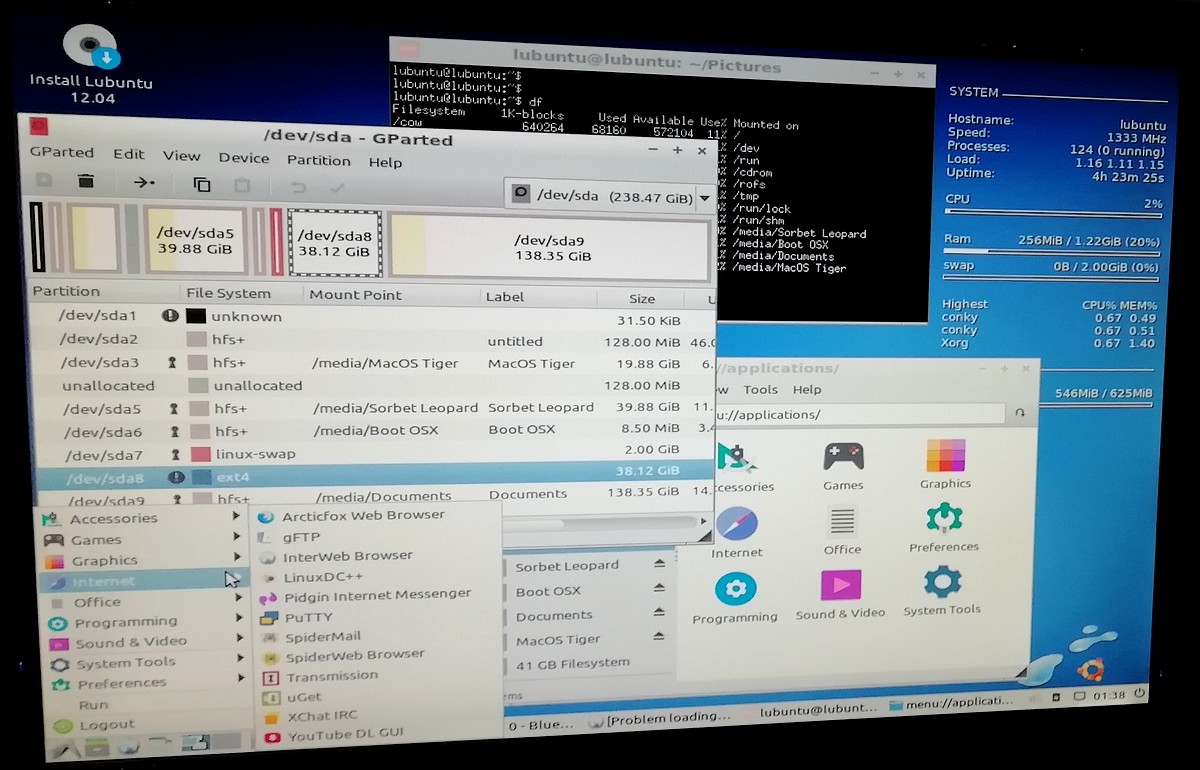Open the Install Lubuntu 12.04 desktop icon

[x=91, y=63]
